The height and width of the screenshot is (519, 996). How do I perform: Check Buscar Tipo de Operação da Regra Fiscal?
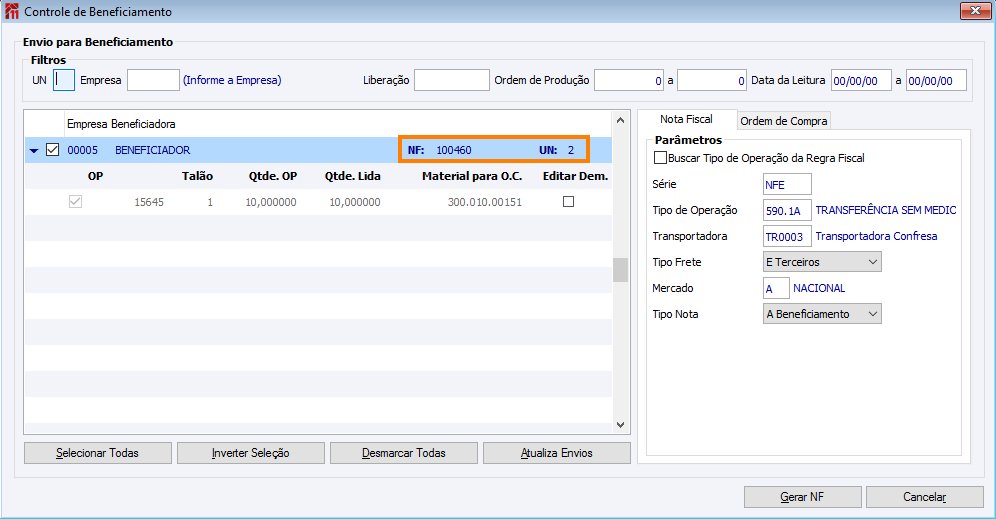click(661, 158)
